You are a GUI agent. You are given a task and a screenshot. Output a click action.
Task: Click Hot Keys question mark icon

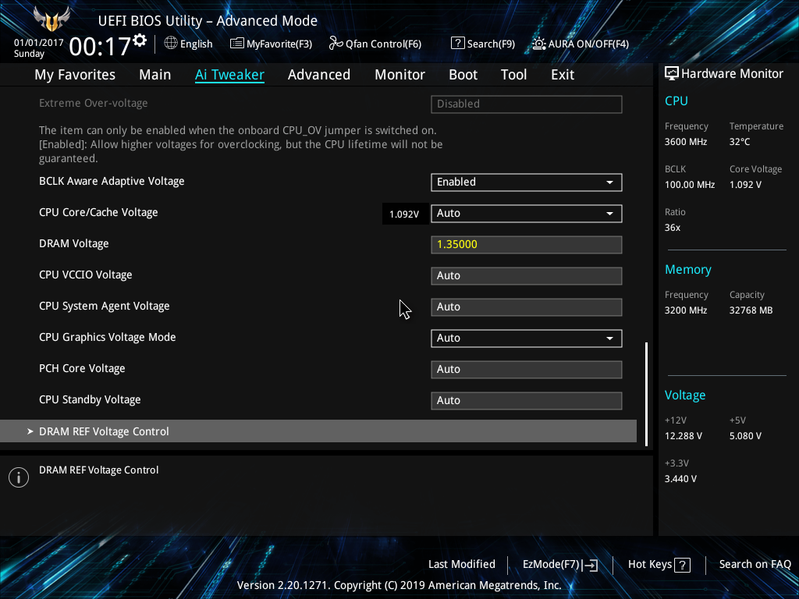click(x=682, y=565)
